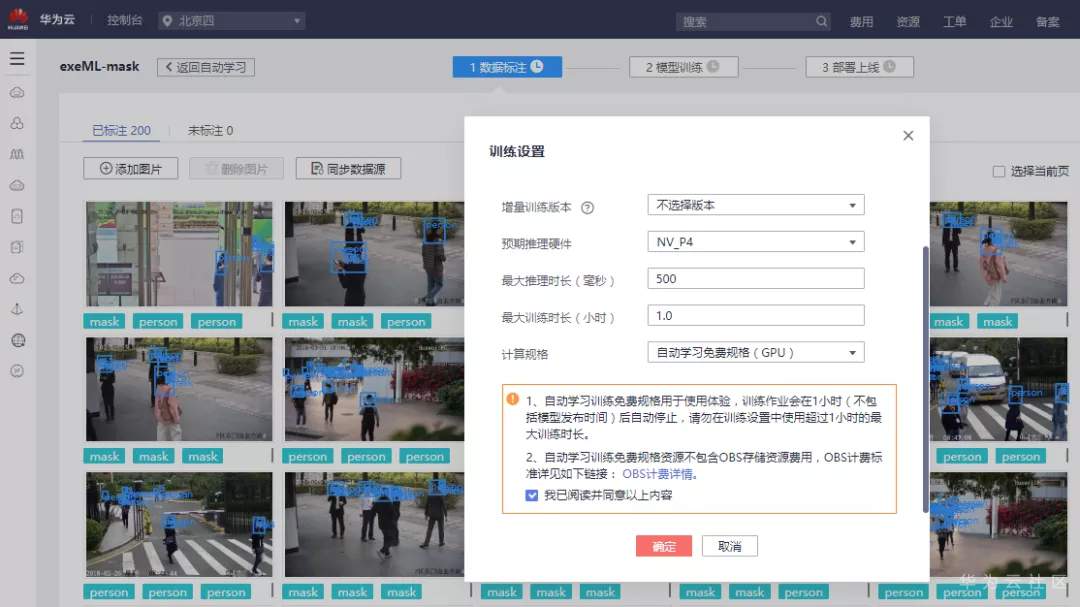This screenshot has height=607, width=1080.
Task: Click the first cloud icon in the sidebar
Action: [17, 92]
